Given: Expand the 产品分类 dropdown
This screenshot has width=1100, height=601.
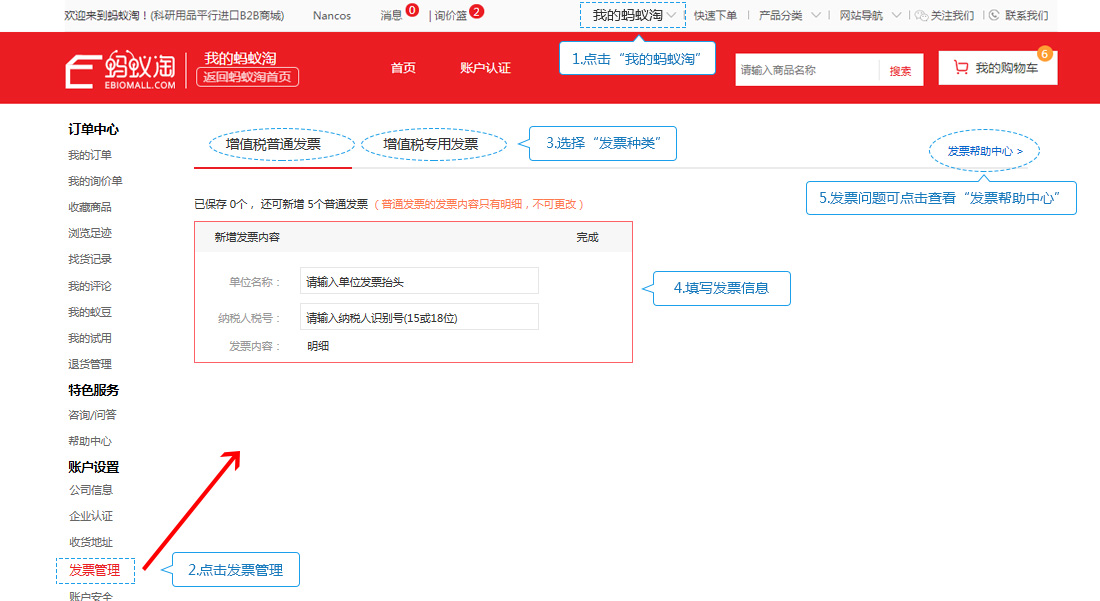Looking at the screenshot, I should click(x=789, y=15).
